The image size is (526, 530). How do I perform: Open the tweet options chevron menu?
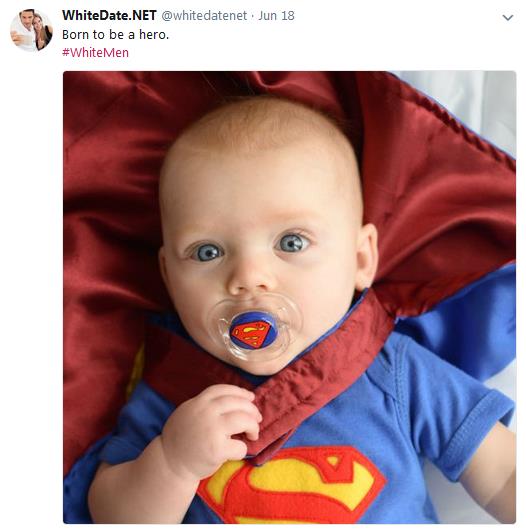click(x=508, y=17)
